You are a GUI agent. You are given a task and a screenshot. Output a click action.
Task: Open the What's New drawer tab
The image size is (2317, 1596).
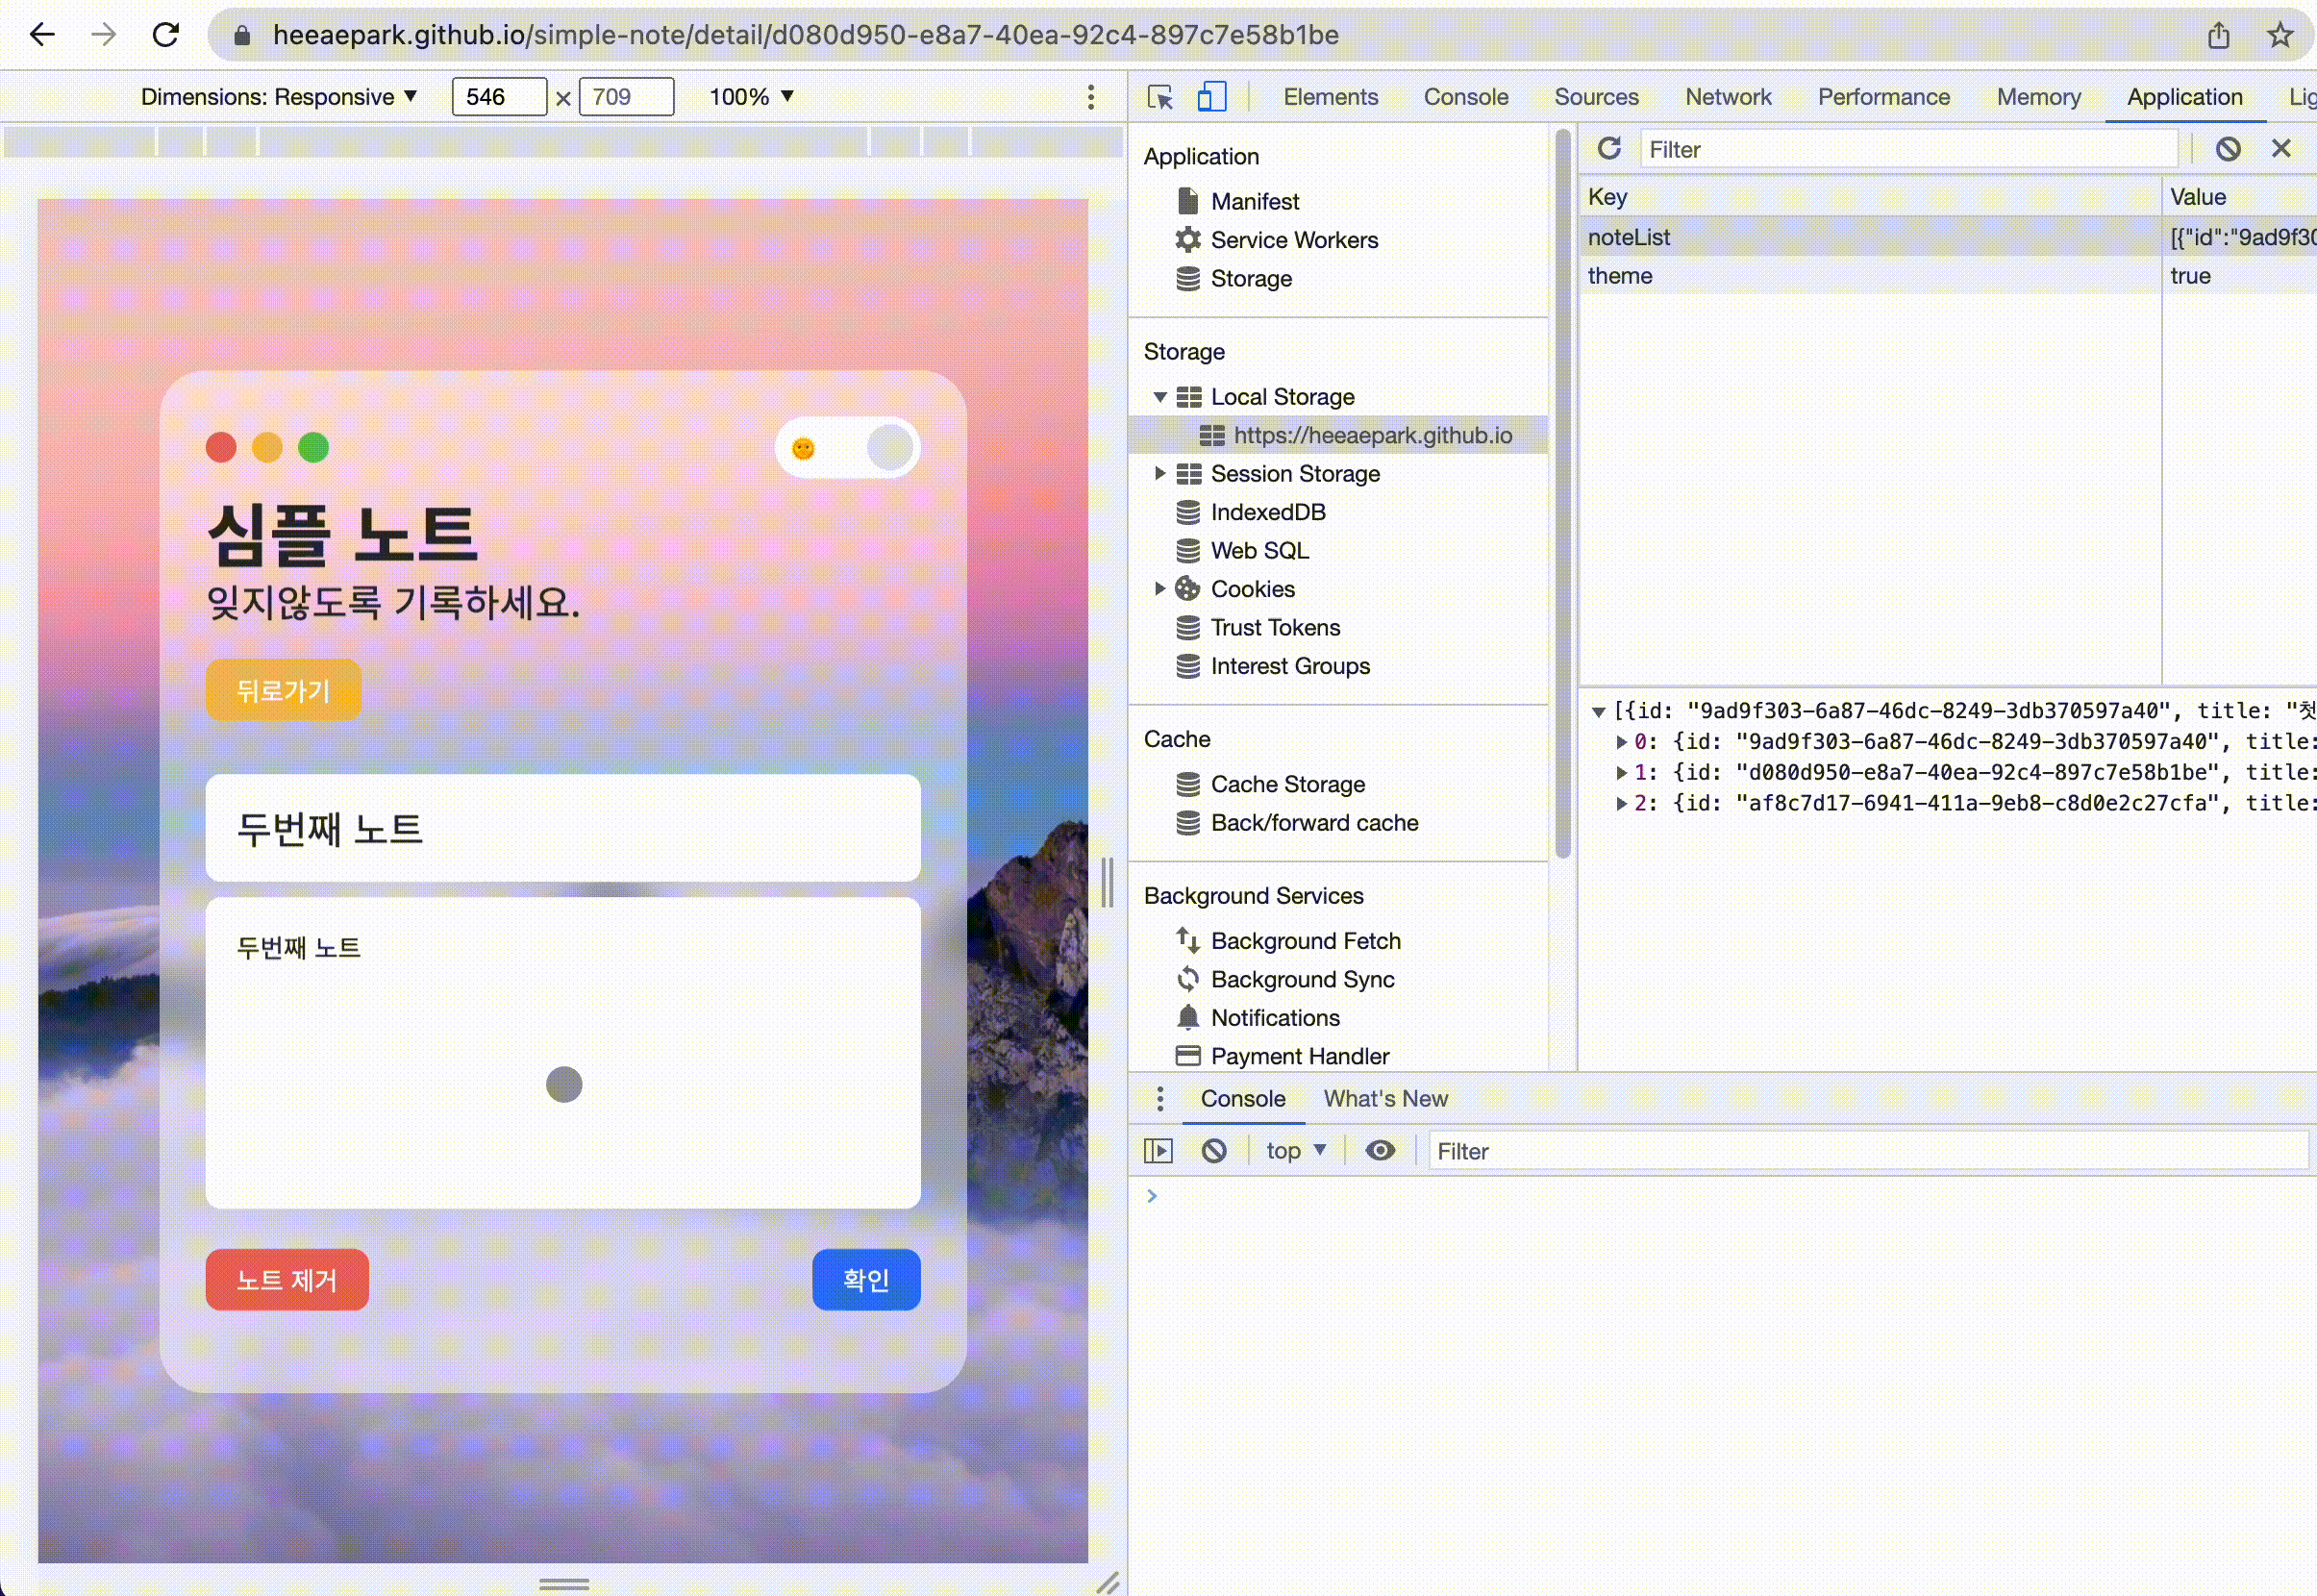pos(1385,1098)
